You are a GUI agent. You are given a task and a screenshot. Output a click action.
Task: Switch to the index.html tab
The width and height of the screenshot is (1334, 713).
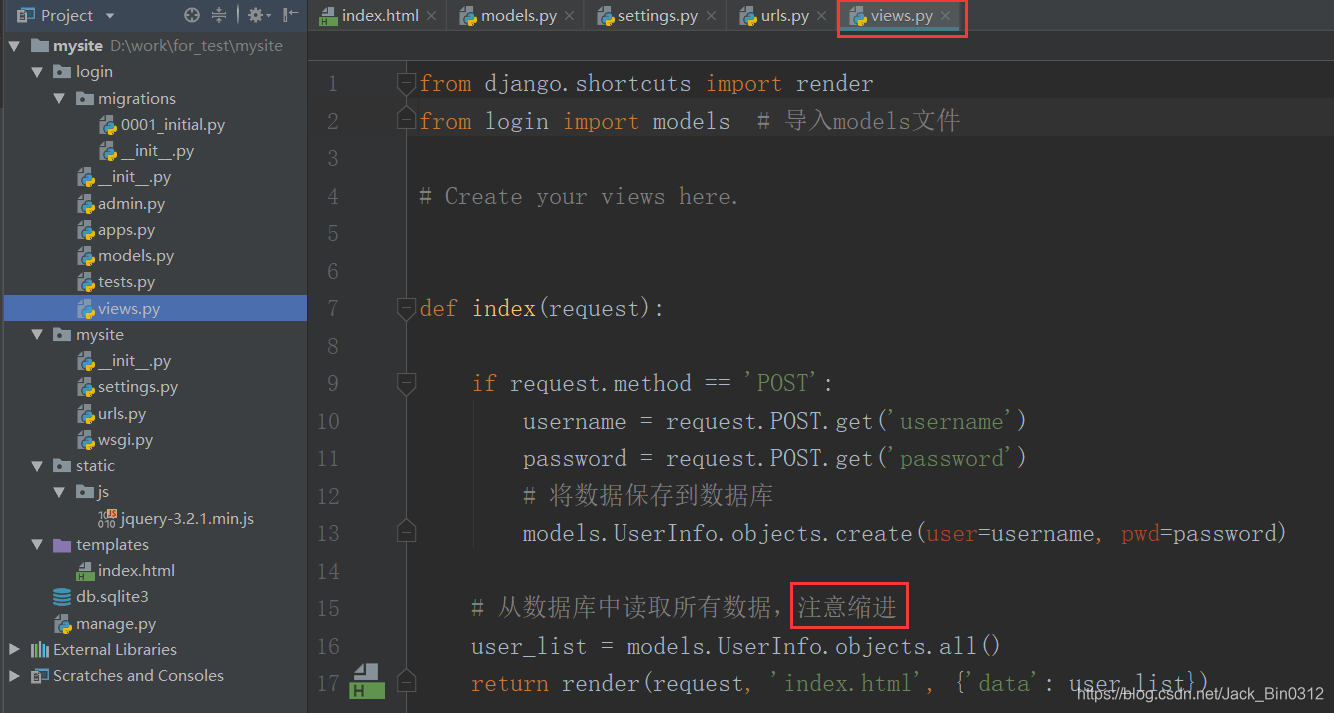pos(380,16)
